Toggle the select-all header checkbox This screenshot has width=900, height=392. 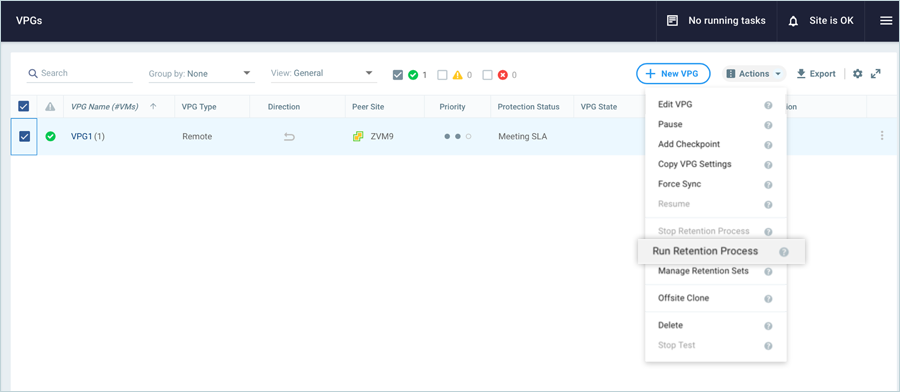coord(24,106)
